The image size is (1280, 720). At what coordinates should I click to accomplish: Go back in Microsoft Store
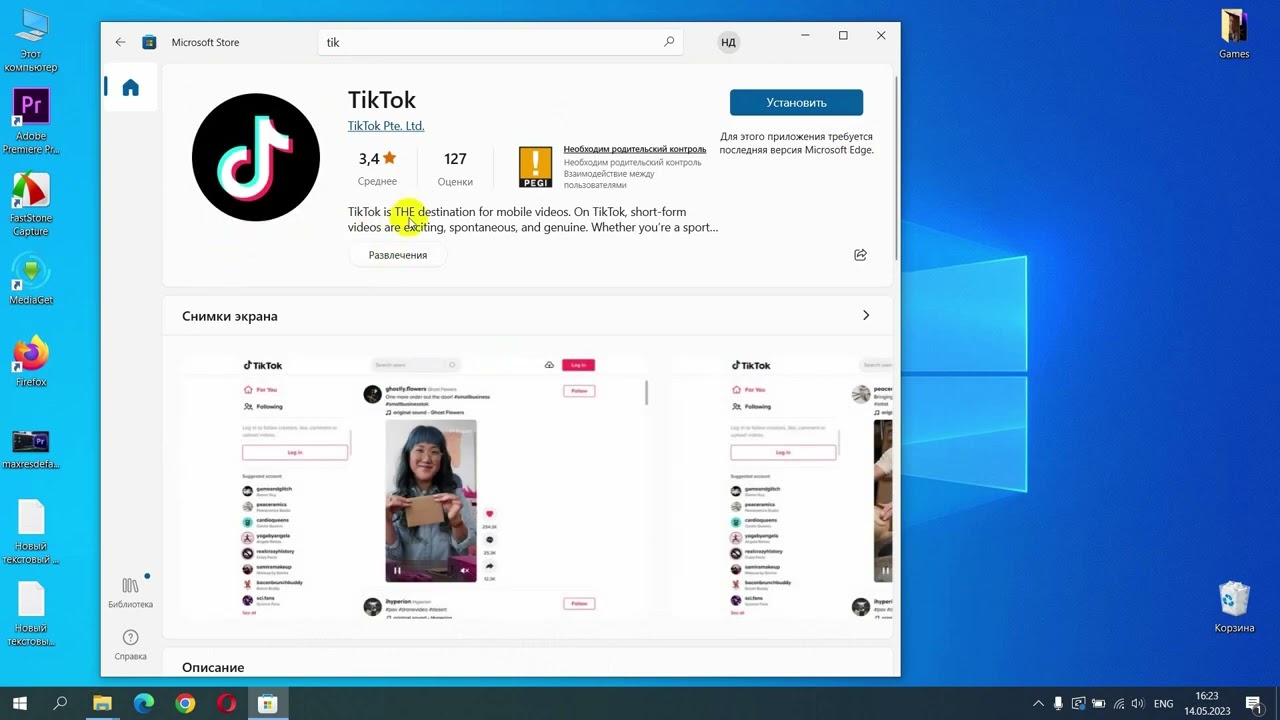point(120,42)
